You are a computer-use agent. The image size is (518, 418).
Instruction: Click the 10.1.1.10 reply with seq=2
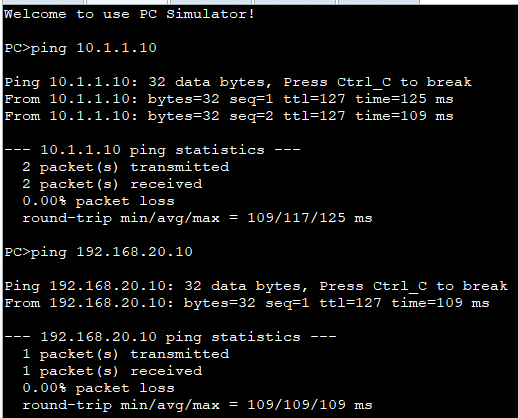pyautogui.click(x=229, y=116)
